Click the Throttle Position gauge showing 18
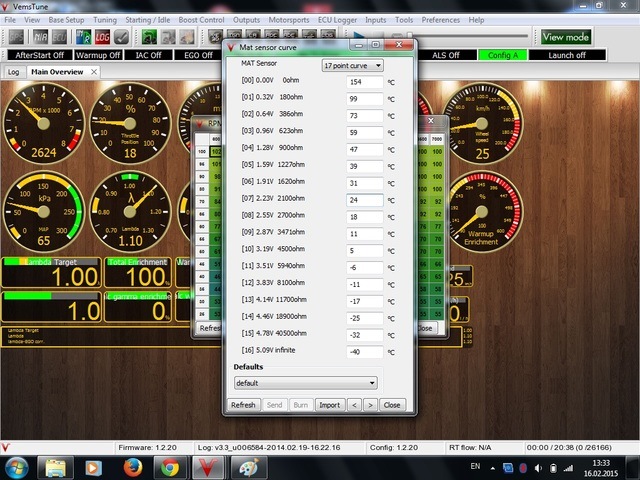 tap(130, 123)
